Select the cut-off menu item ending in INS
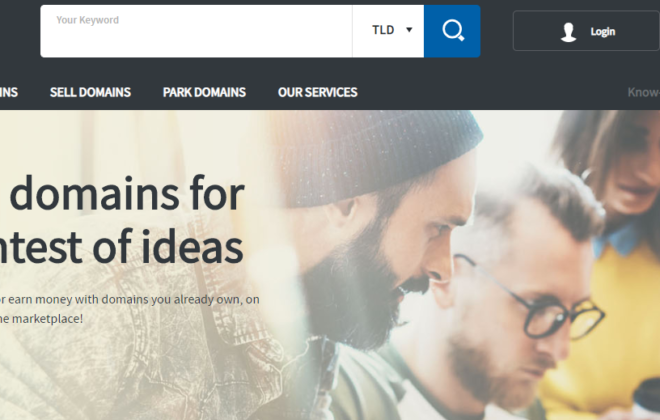660x420 pixels. (x=9, y=92)
